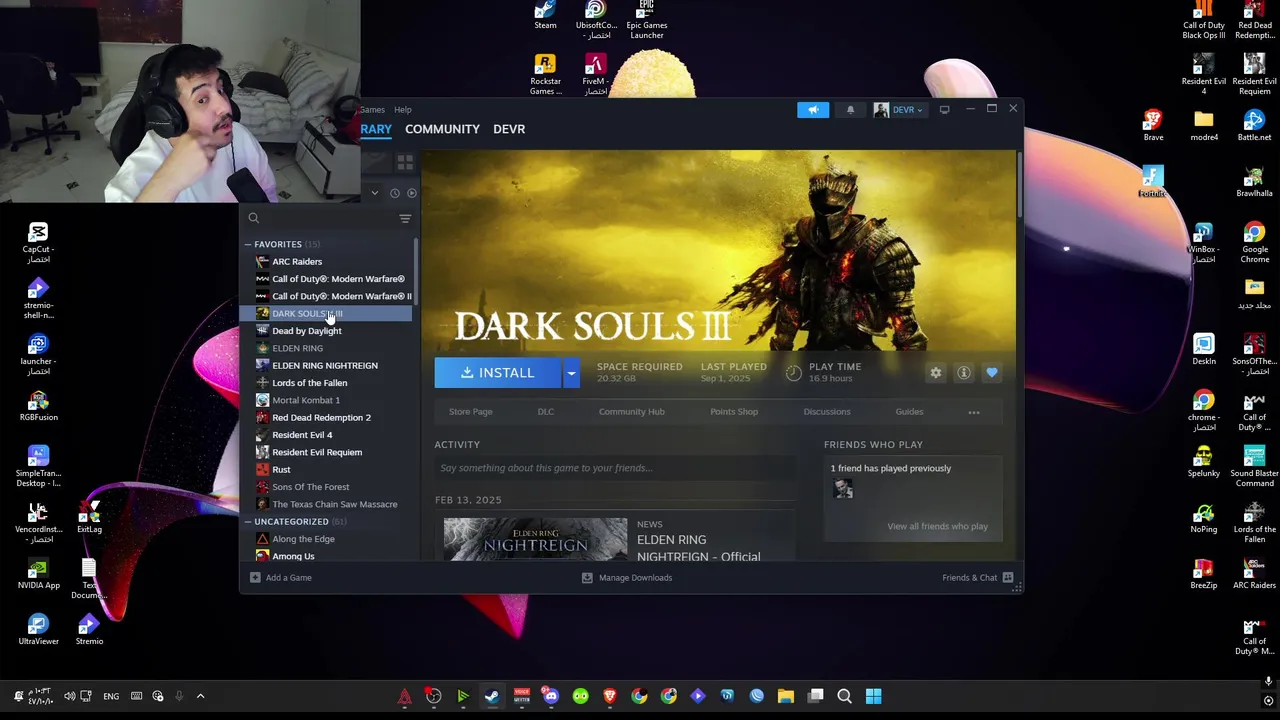Select Resident Evil 4 in library
The height and width of the screenshot is (720, 1280).
(302, 435)
